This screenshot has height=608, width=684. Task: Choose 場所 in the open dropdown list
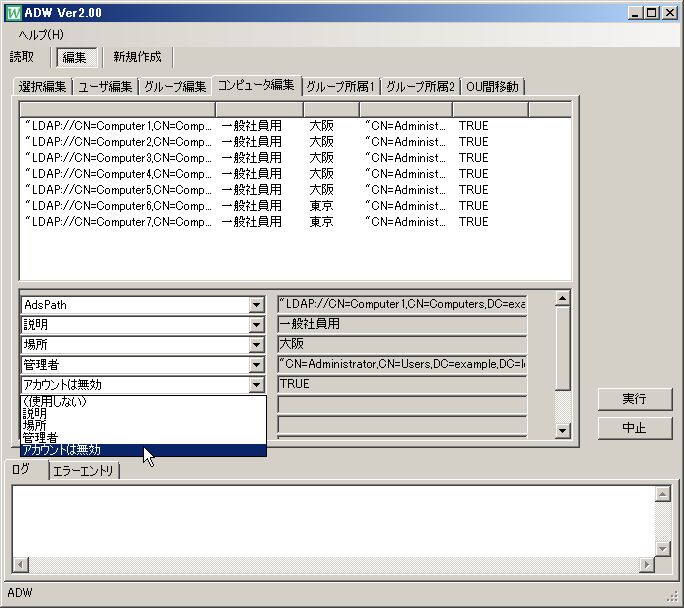click(x=143, y=425)
